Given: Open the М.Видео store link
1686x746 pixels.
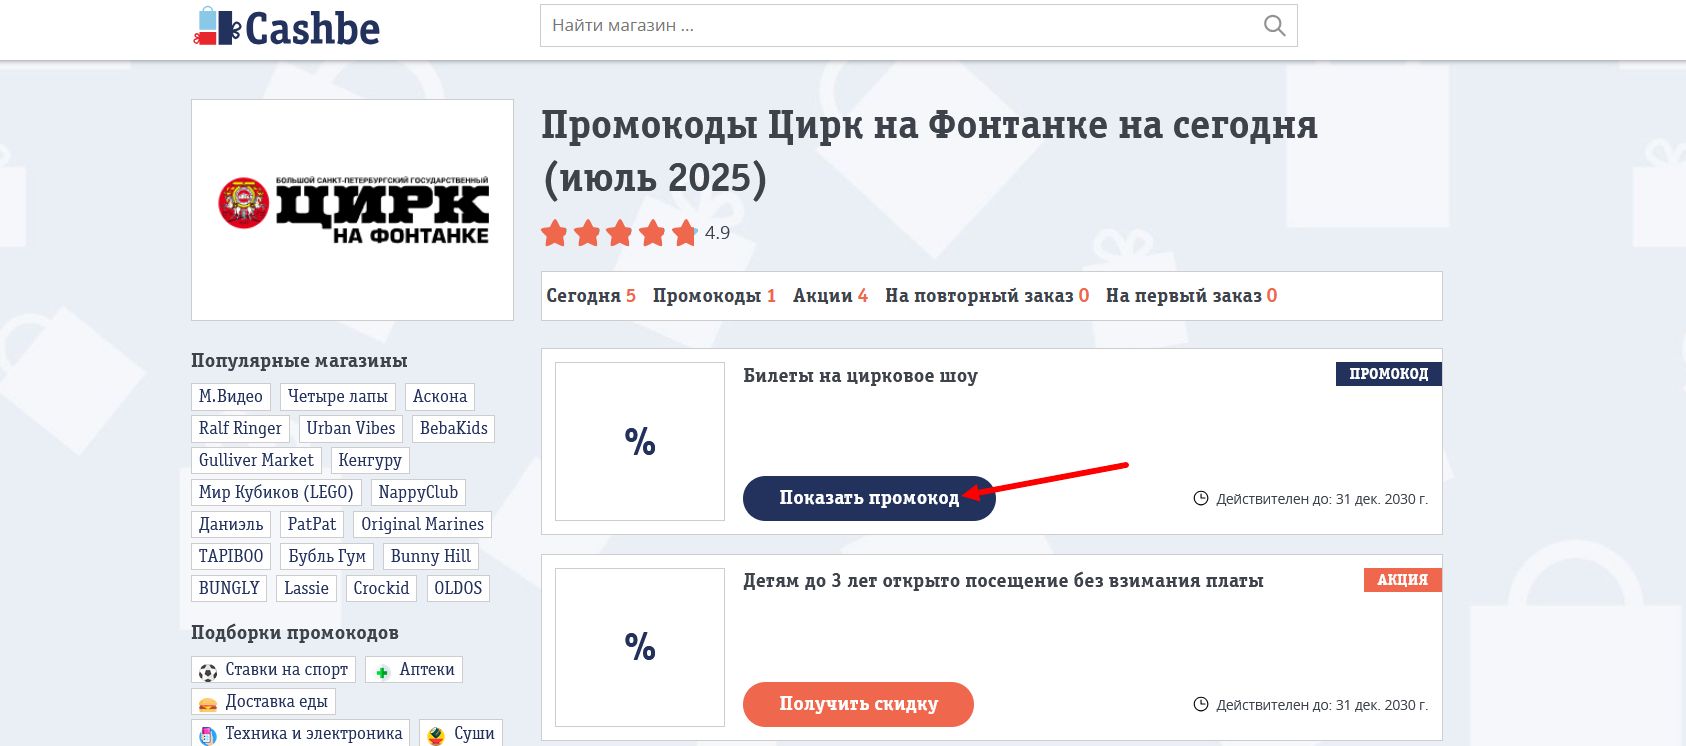Looking at the screenshot, I should click(231, 397).
